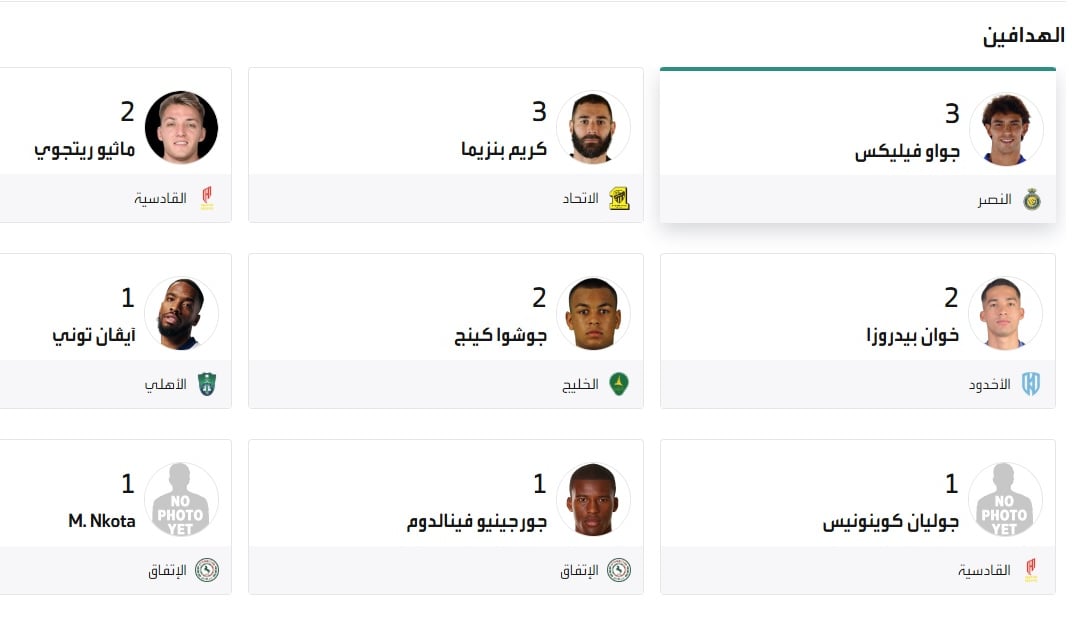Open جوشوا كينج player name link

click(500, 336)
